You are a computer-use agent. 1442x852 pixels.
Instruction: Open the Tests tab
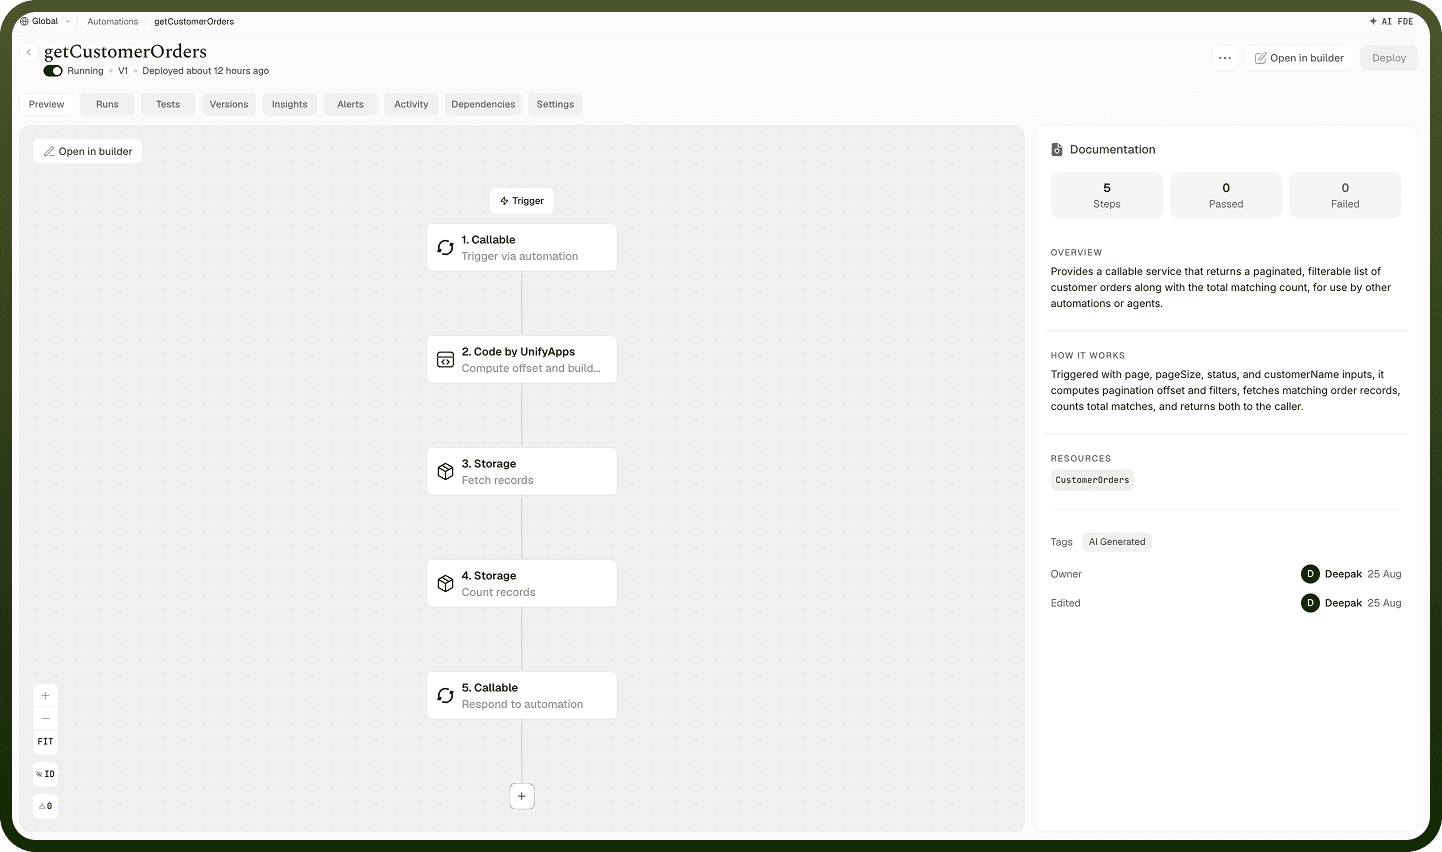pyautogui.click(x=168, y=104)
